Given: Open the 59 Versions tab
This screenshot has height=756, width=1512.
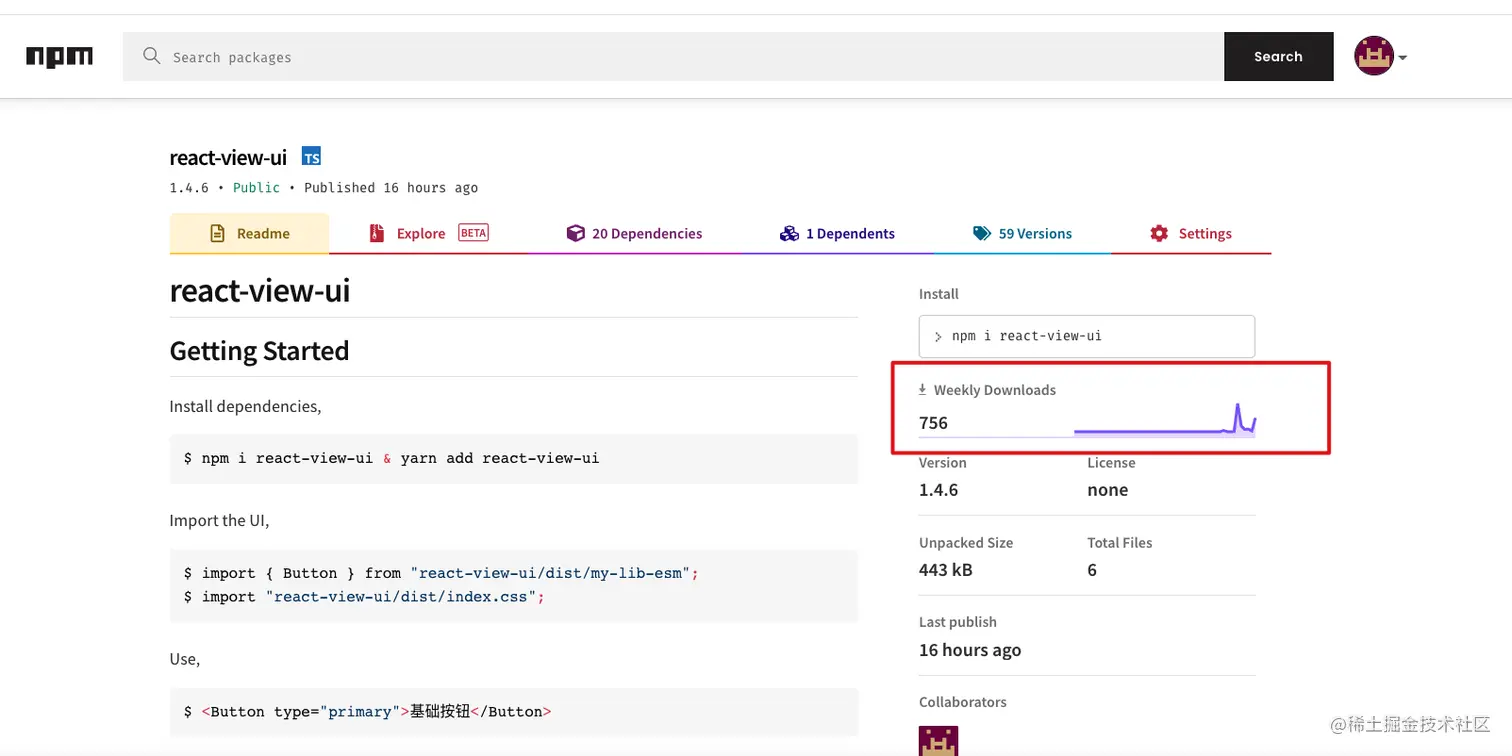Looking at the screenshot, I should [1022, 233].
